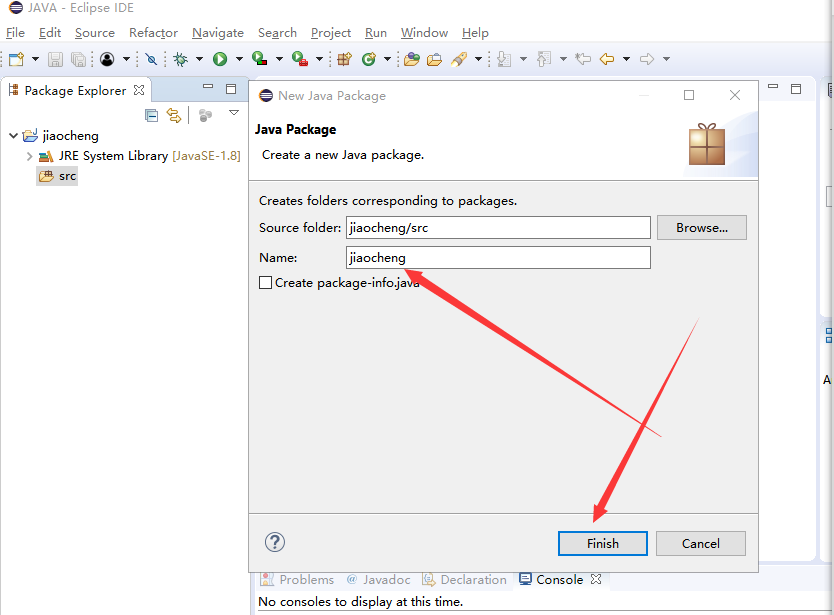The width and height of the screenshot is (834, 615).
Task: Check Create package-info.java checkbox
Action: click(265, 282)
